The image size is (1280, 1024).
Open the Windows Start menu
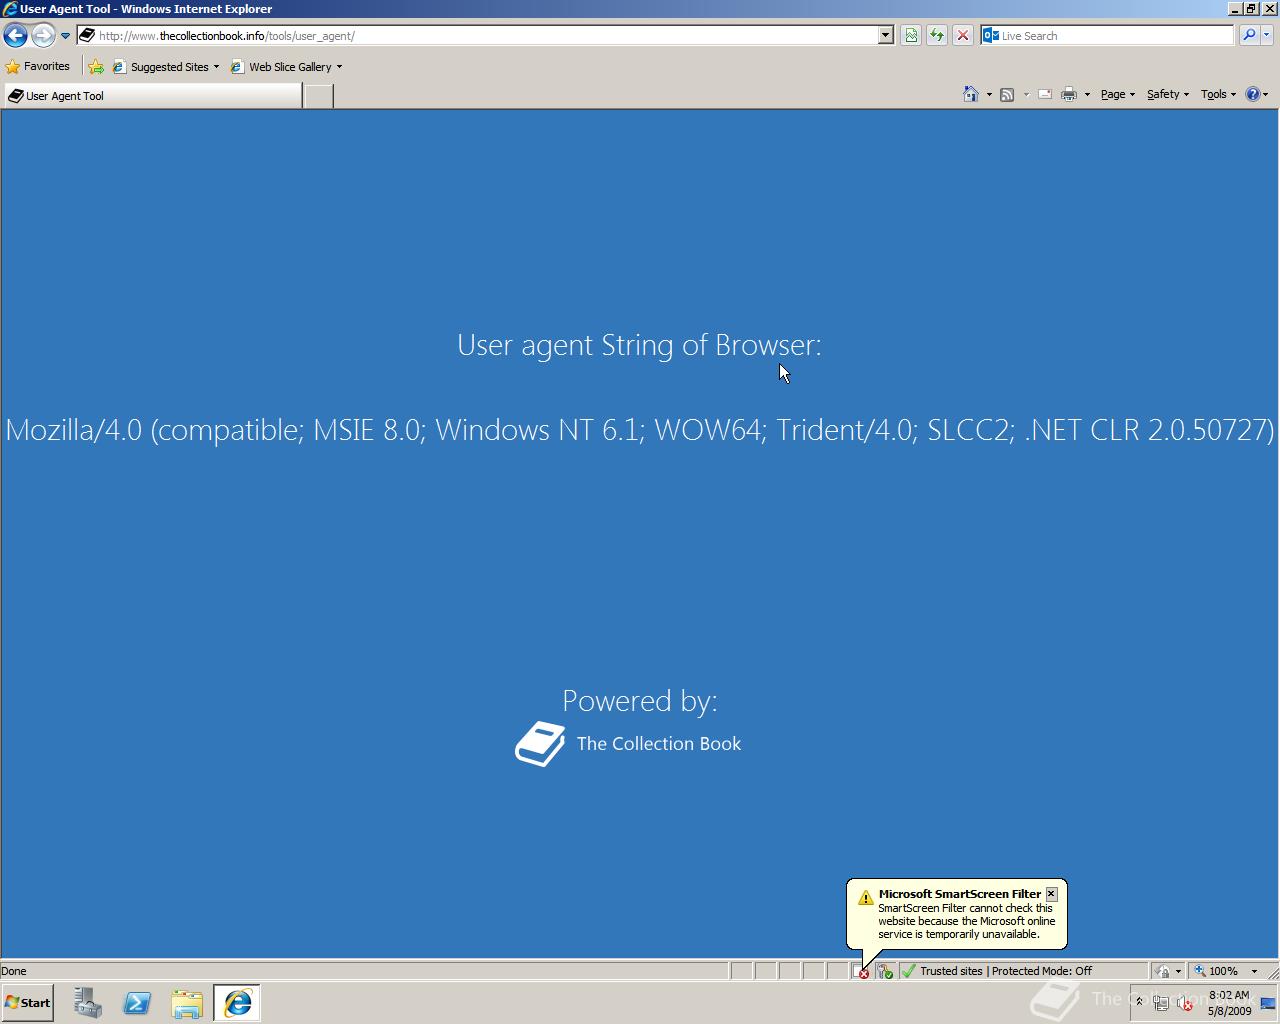point(28,1003)
